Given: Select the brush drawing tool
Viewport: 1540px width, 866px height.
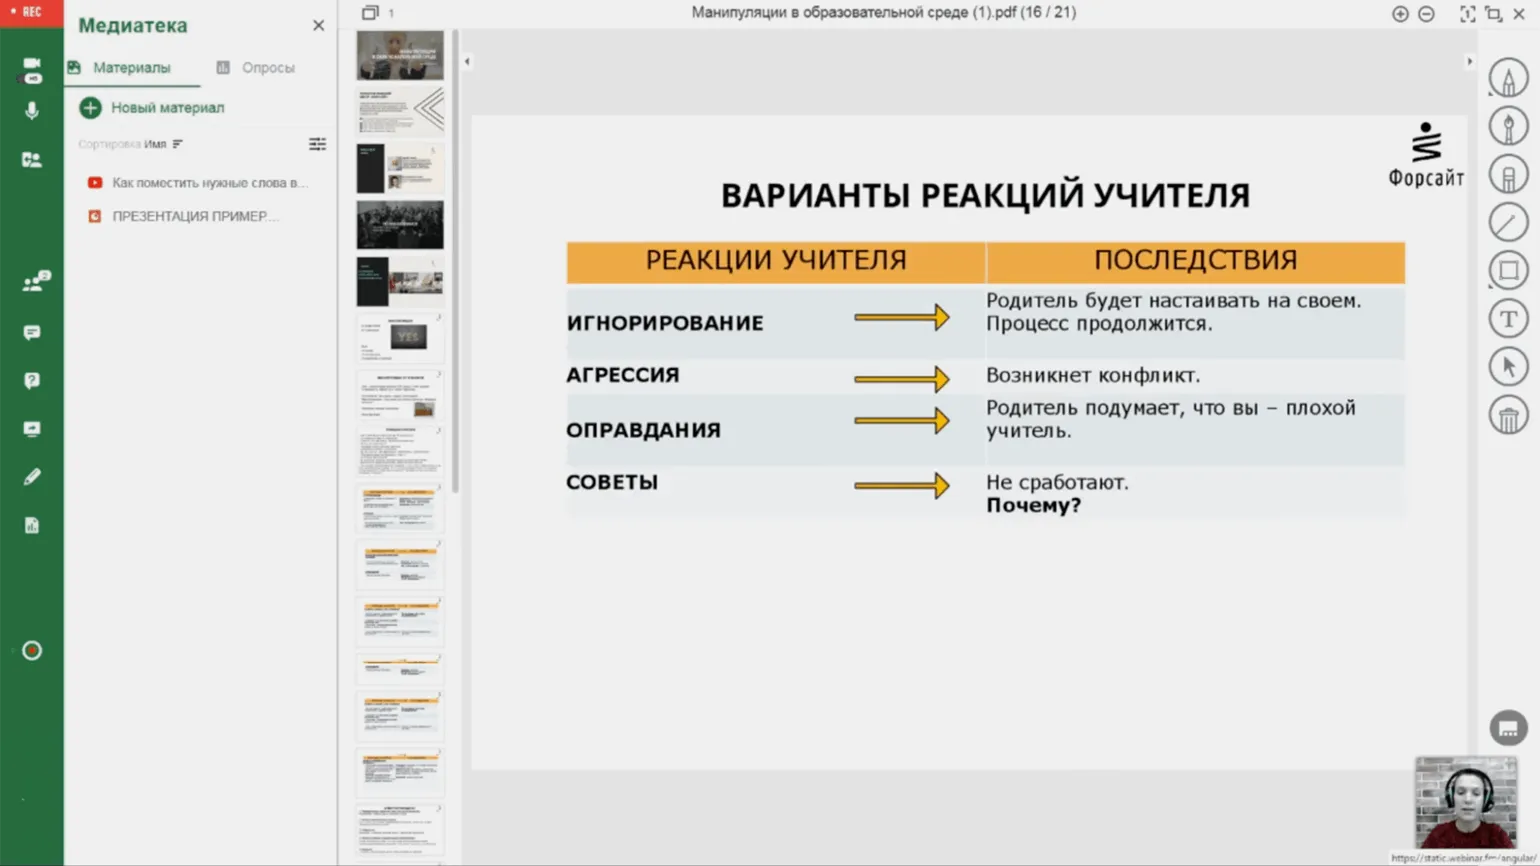Looking at the screenshot, I should click(1508, 127).
